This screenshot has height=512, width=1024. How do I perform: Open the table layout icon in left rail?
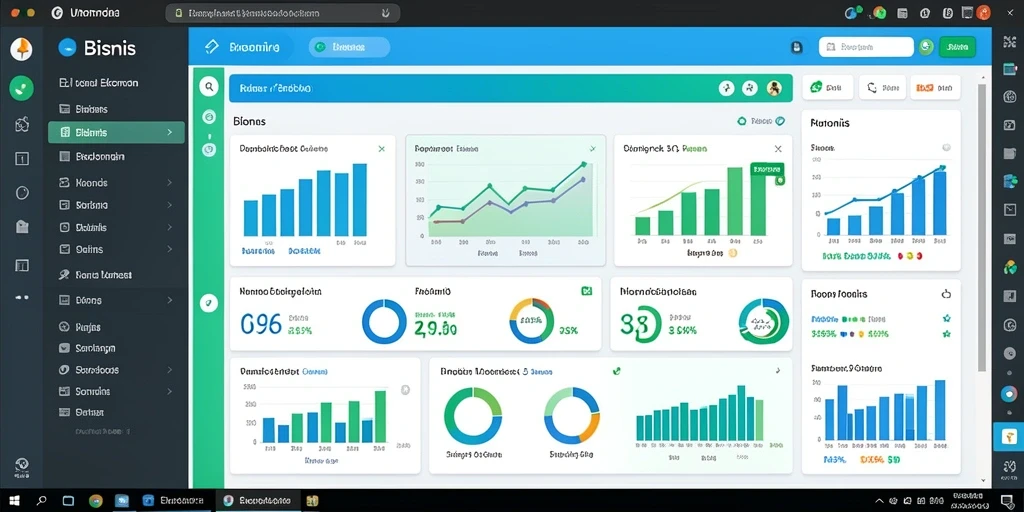pyautogui.click(x=22, y=265)
